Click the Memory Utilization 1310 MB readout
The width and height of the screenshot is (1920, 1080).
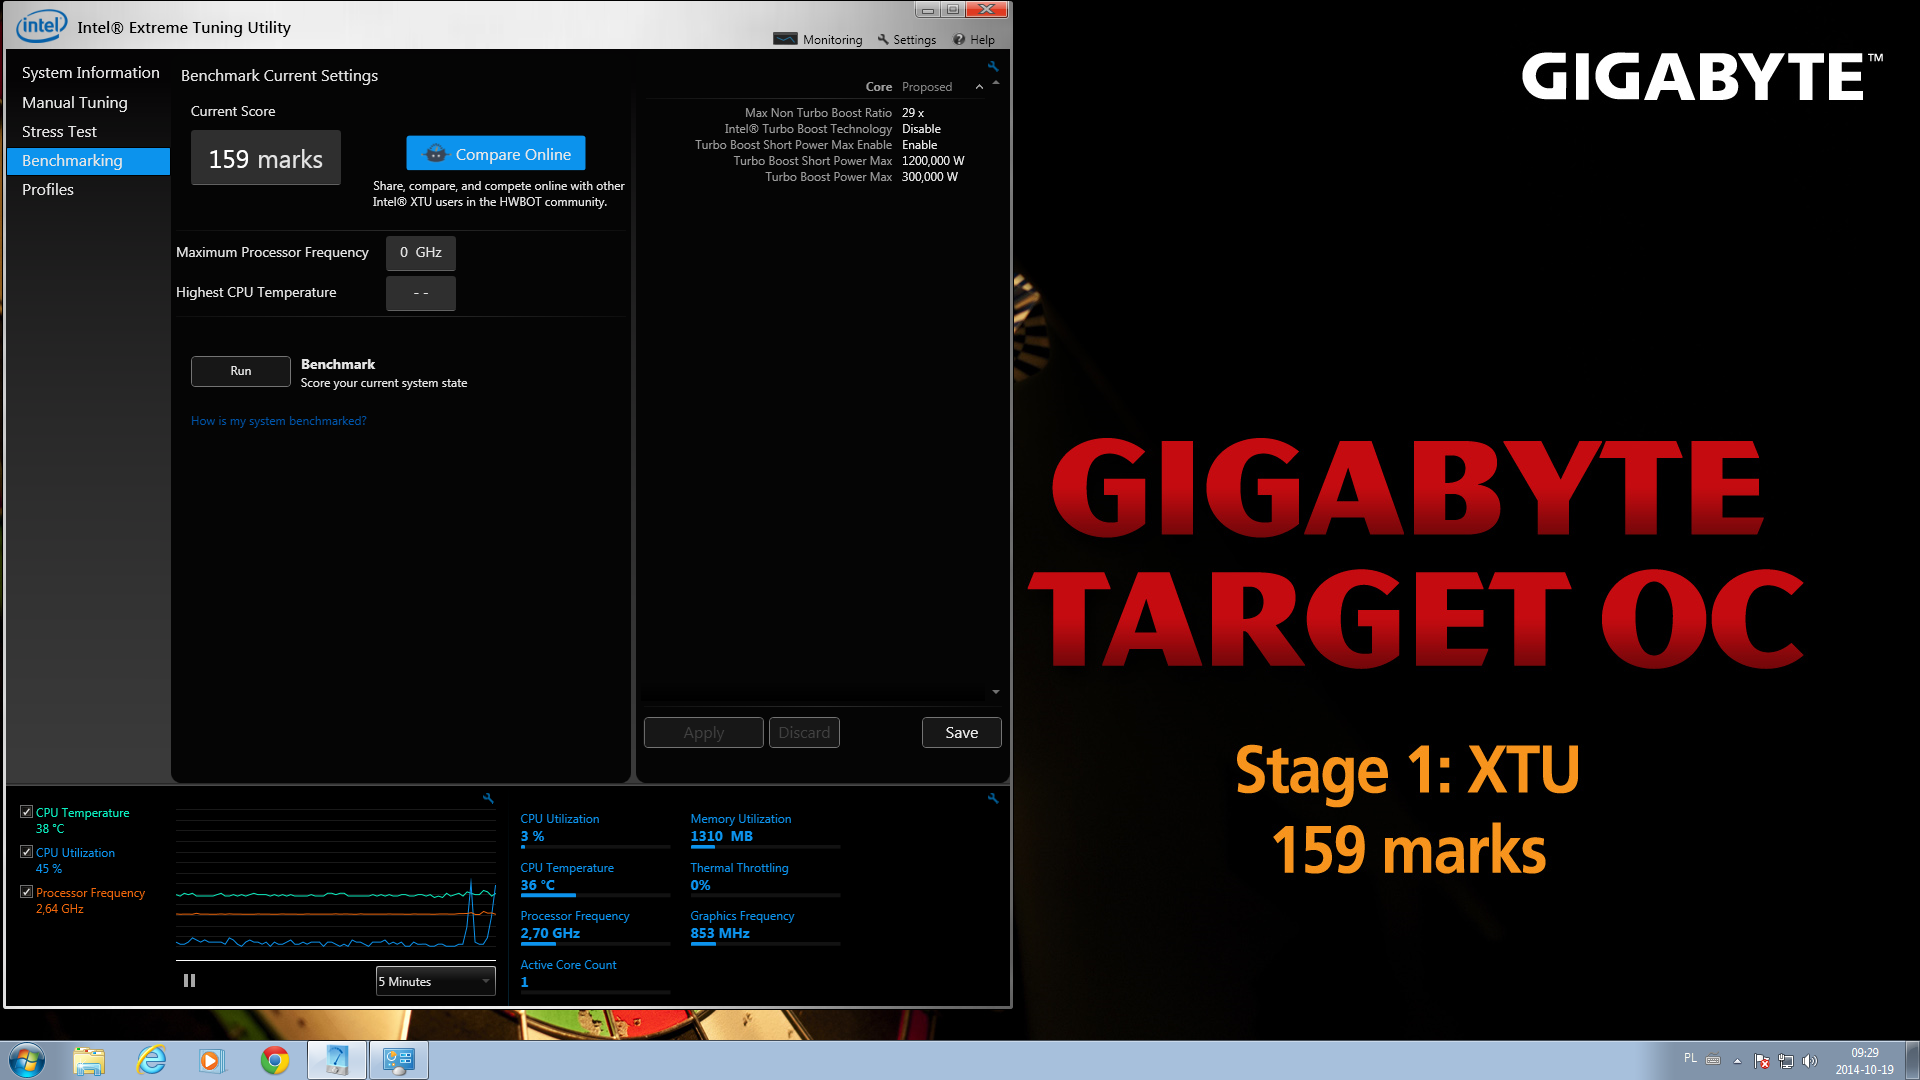pyautogui.click(x=765, y=829)
